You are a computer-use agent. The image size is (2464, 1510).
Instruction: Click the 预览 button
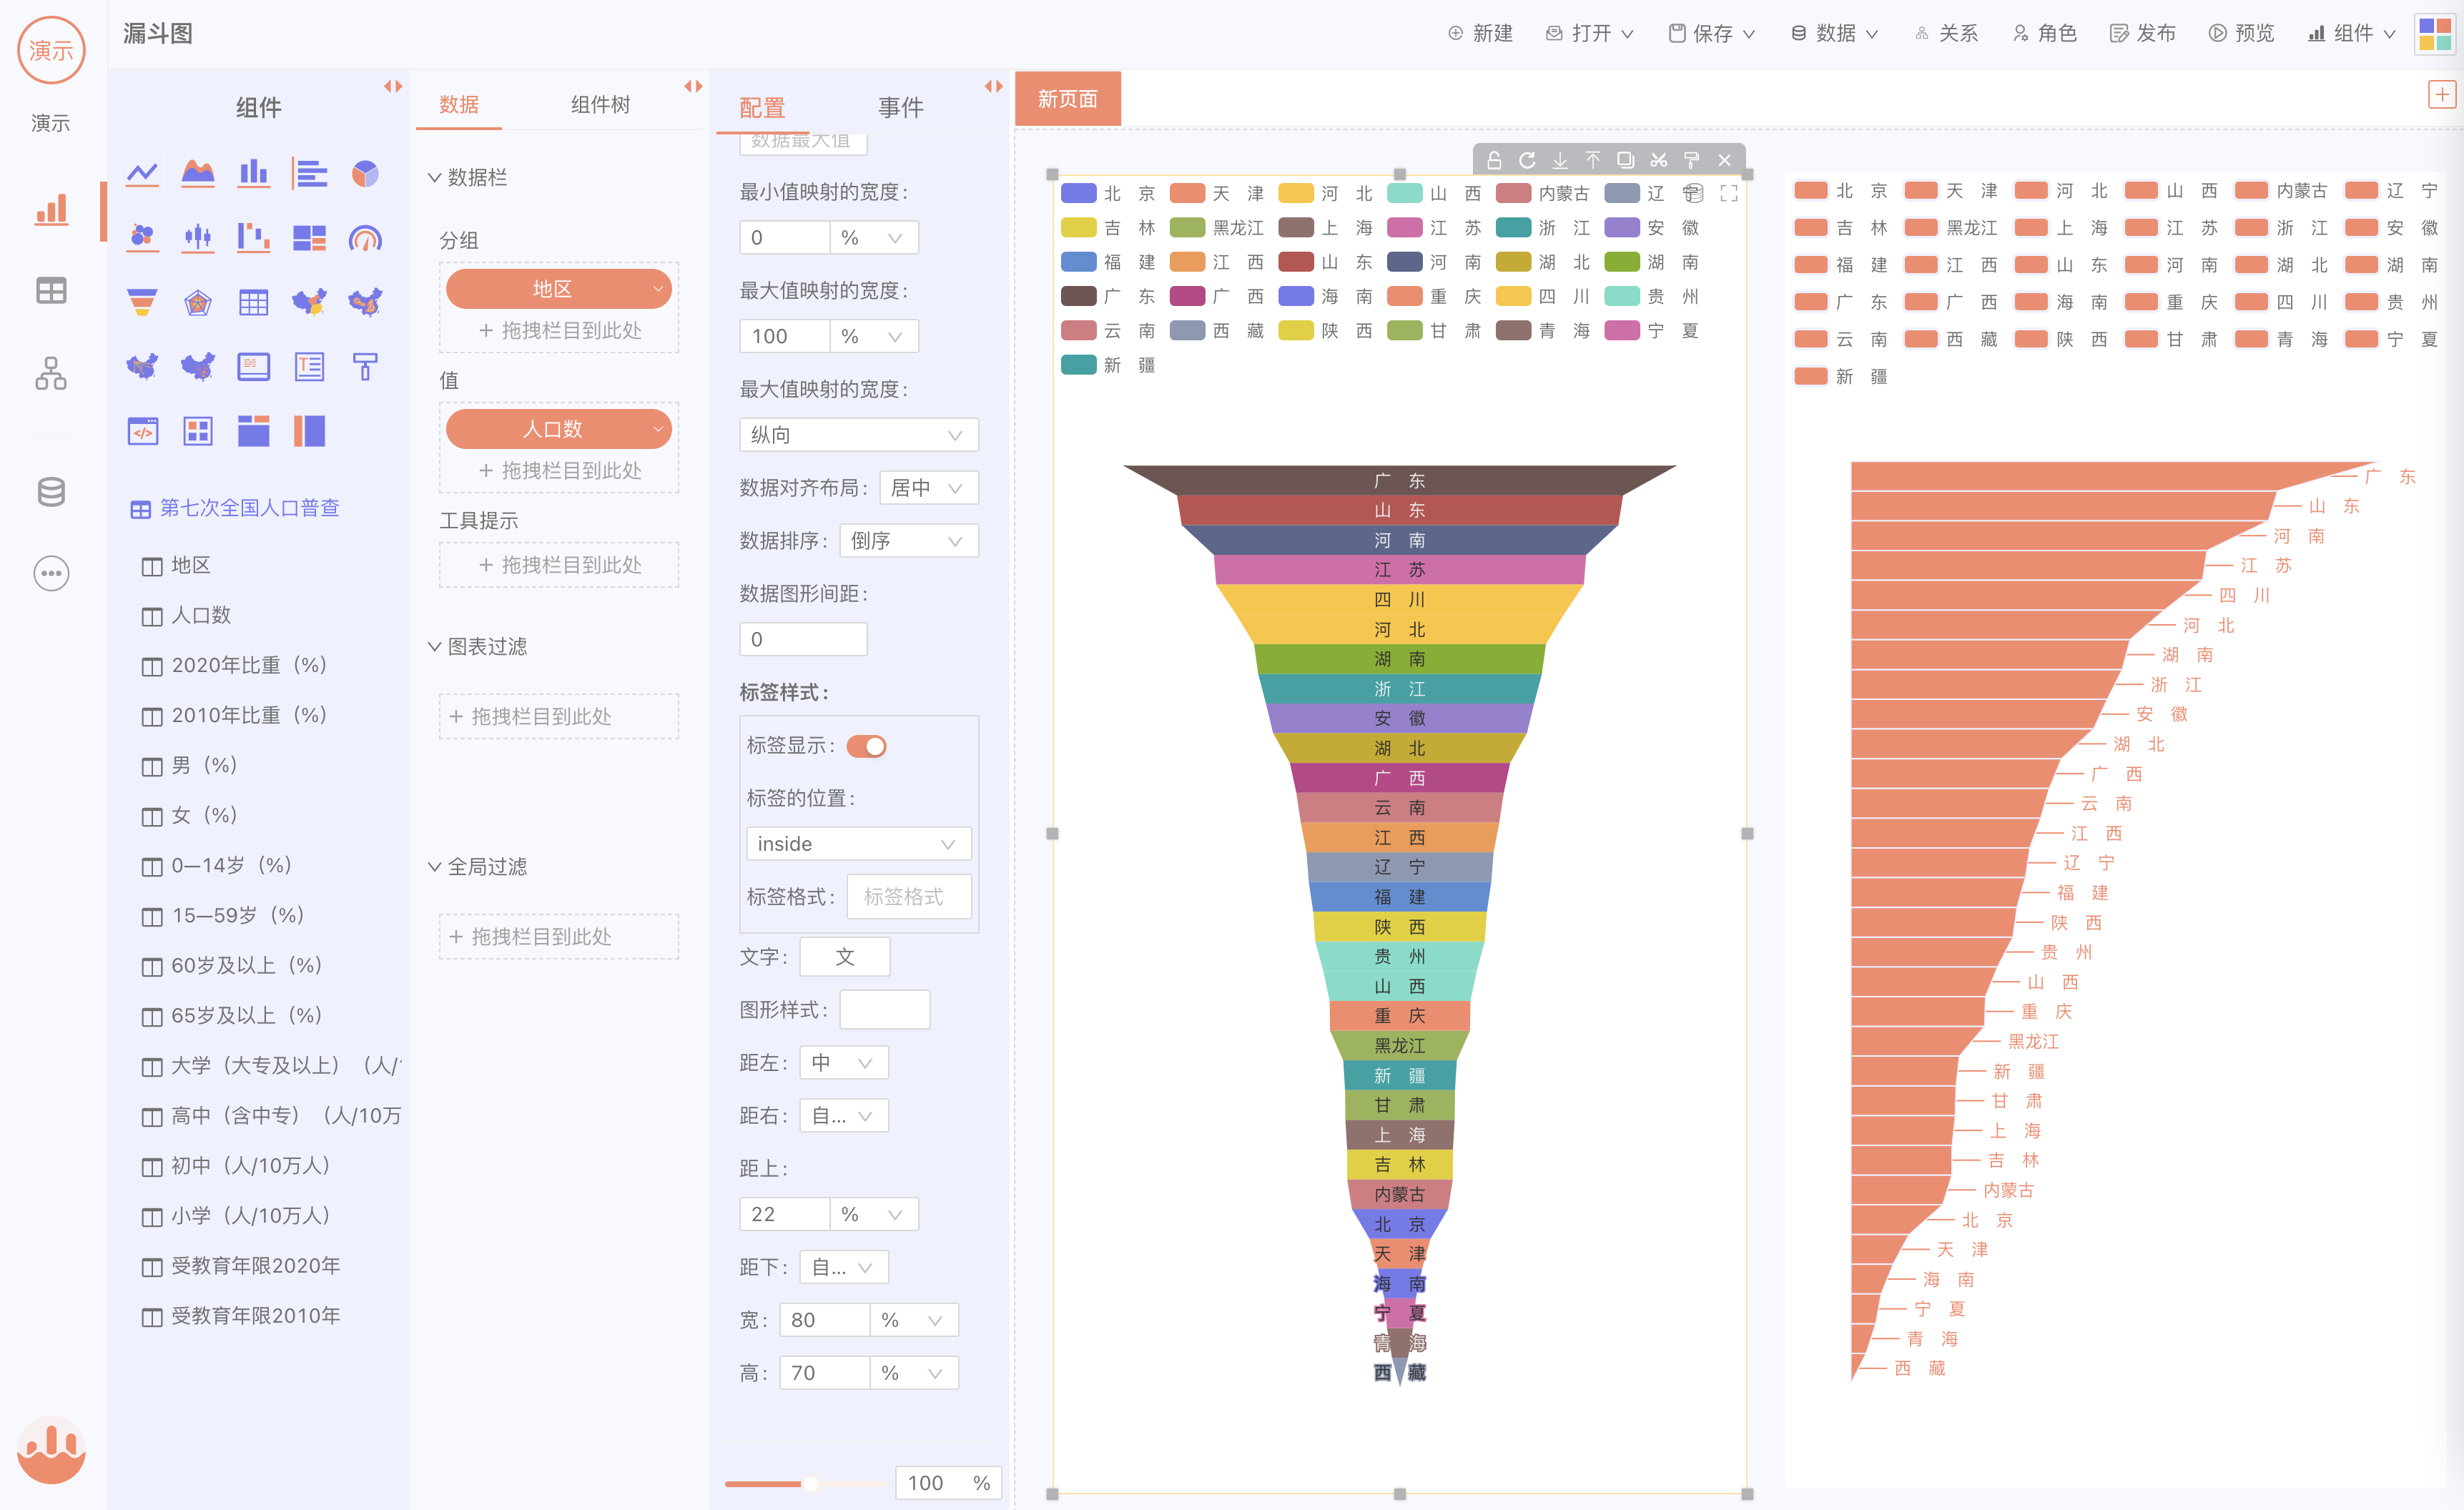(2241, 33)
